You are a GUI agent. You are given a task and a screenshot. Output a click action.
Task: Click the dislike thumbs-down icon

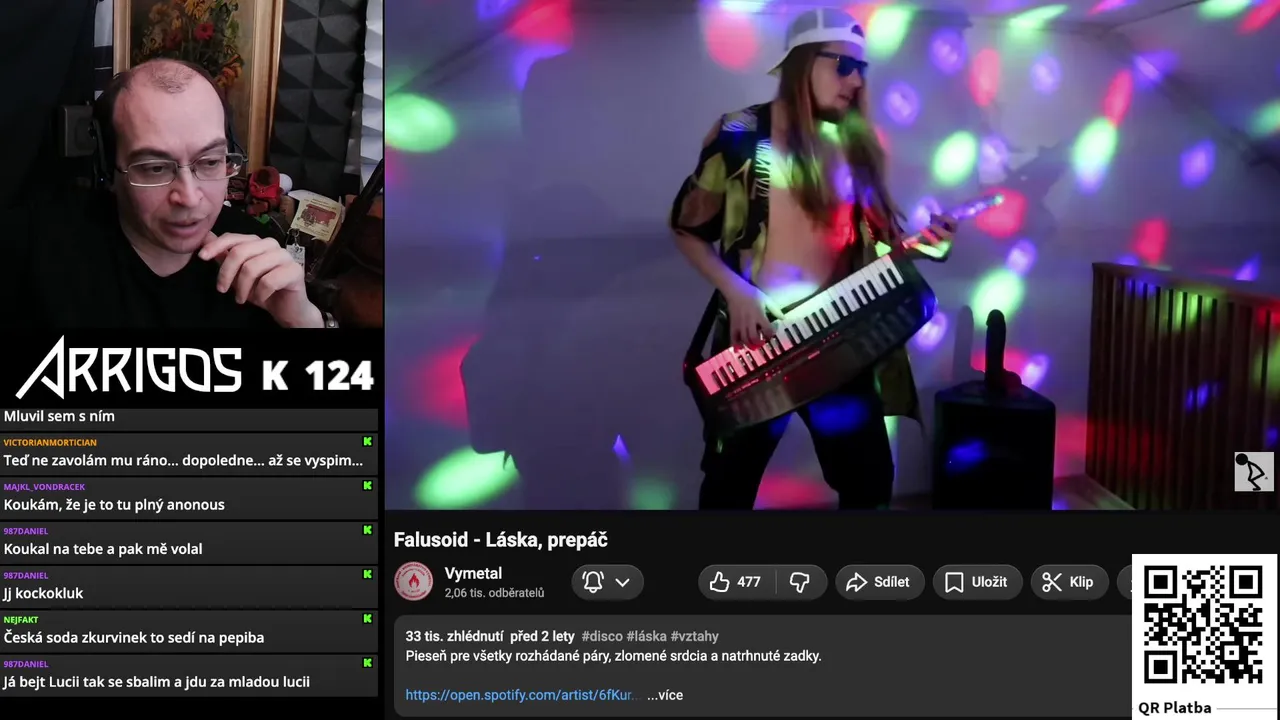point(800,582)
